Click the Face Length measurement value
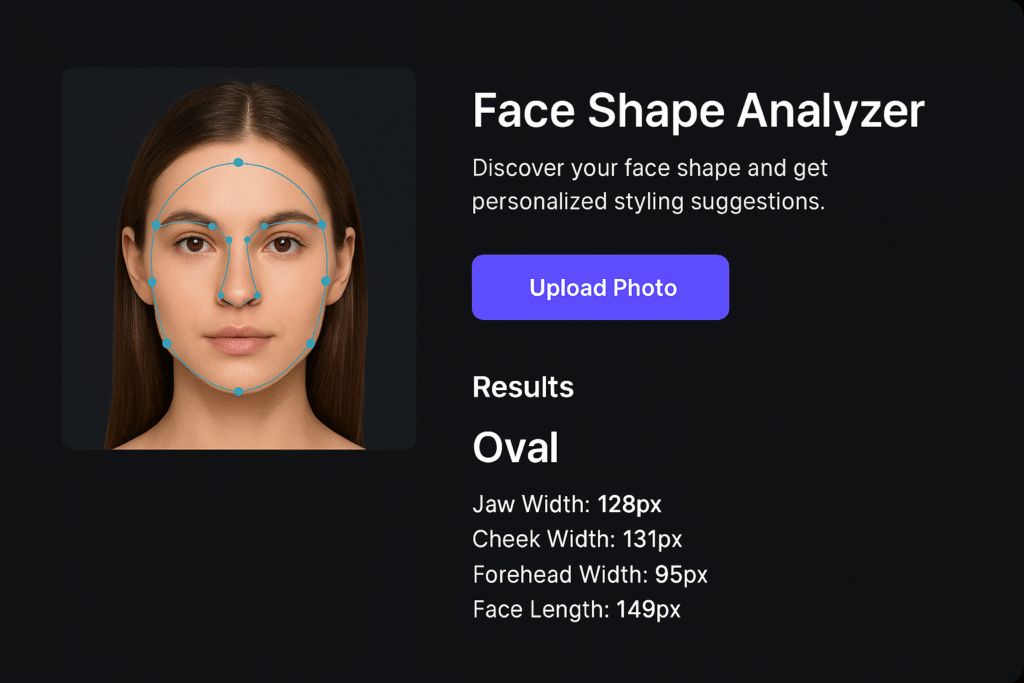This screenshot has width=1024, height=683. [x=651, y=609]
